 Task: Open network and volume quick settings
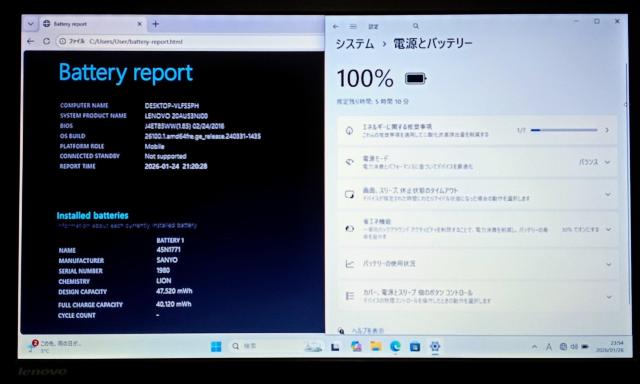pyautogui.click(x=569, y=347)
